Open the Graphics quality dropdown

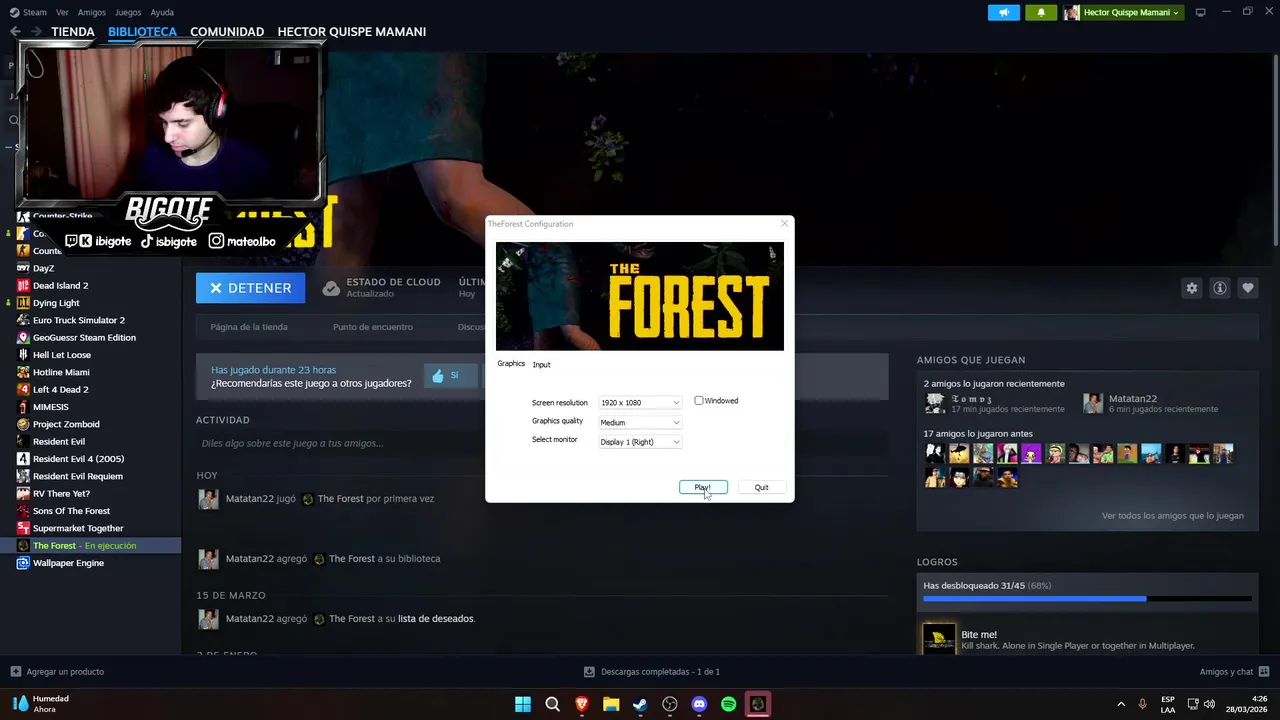[x=640, y=422]
